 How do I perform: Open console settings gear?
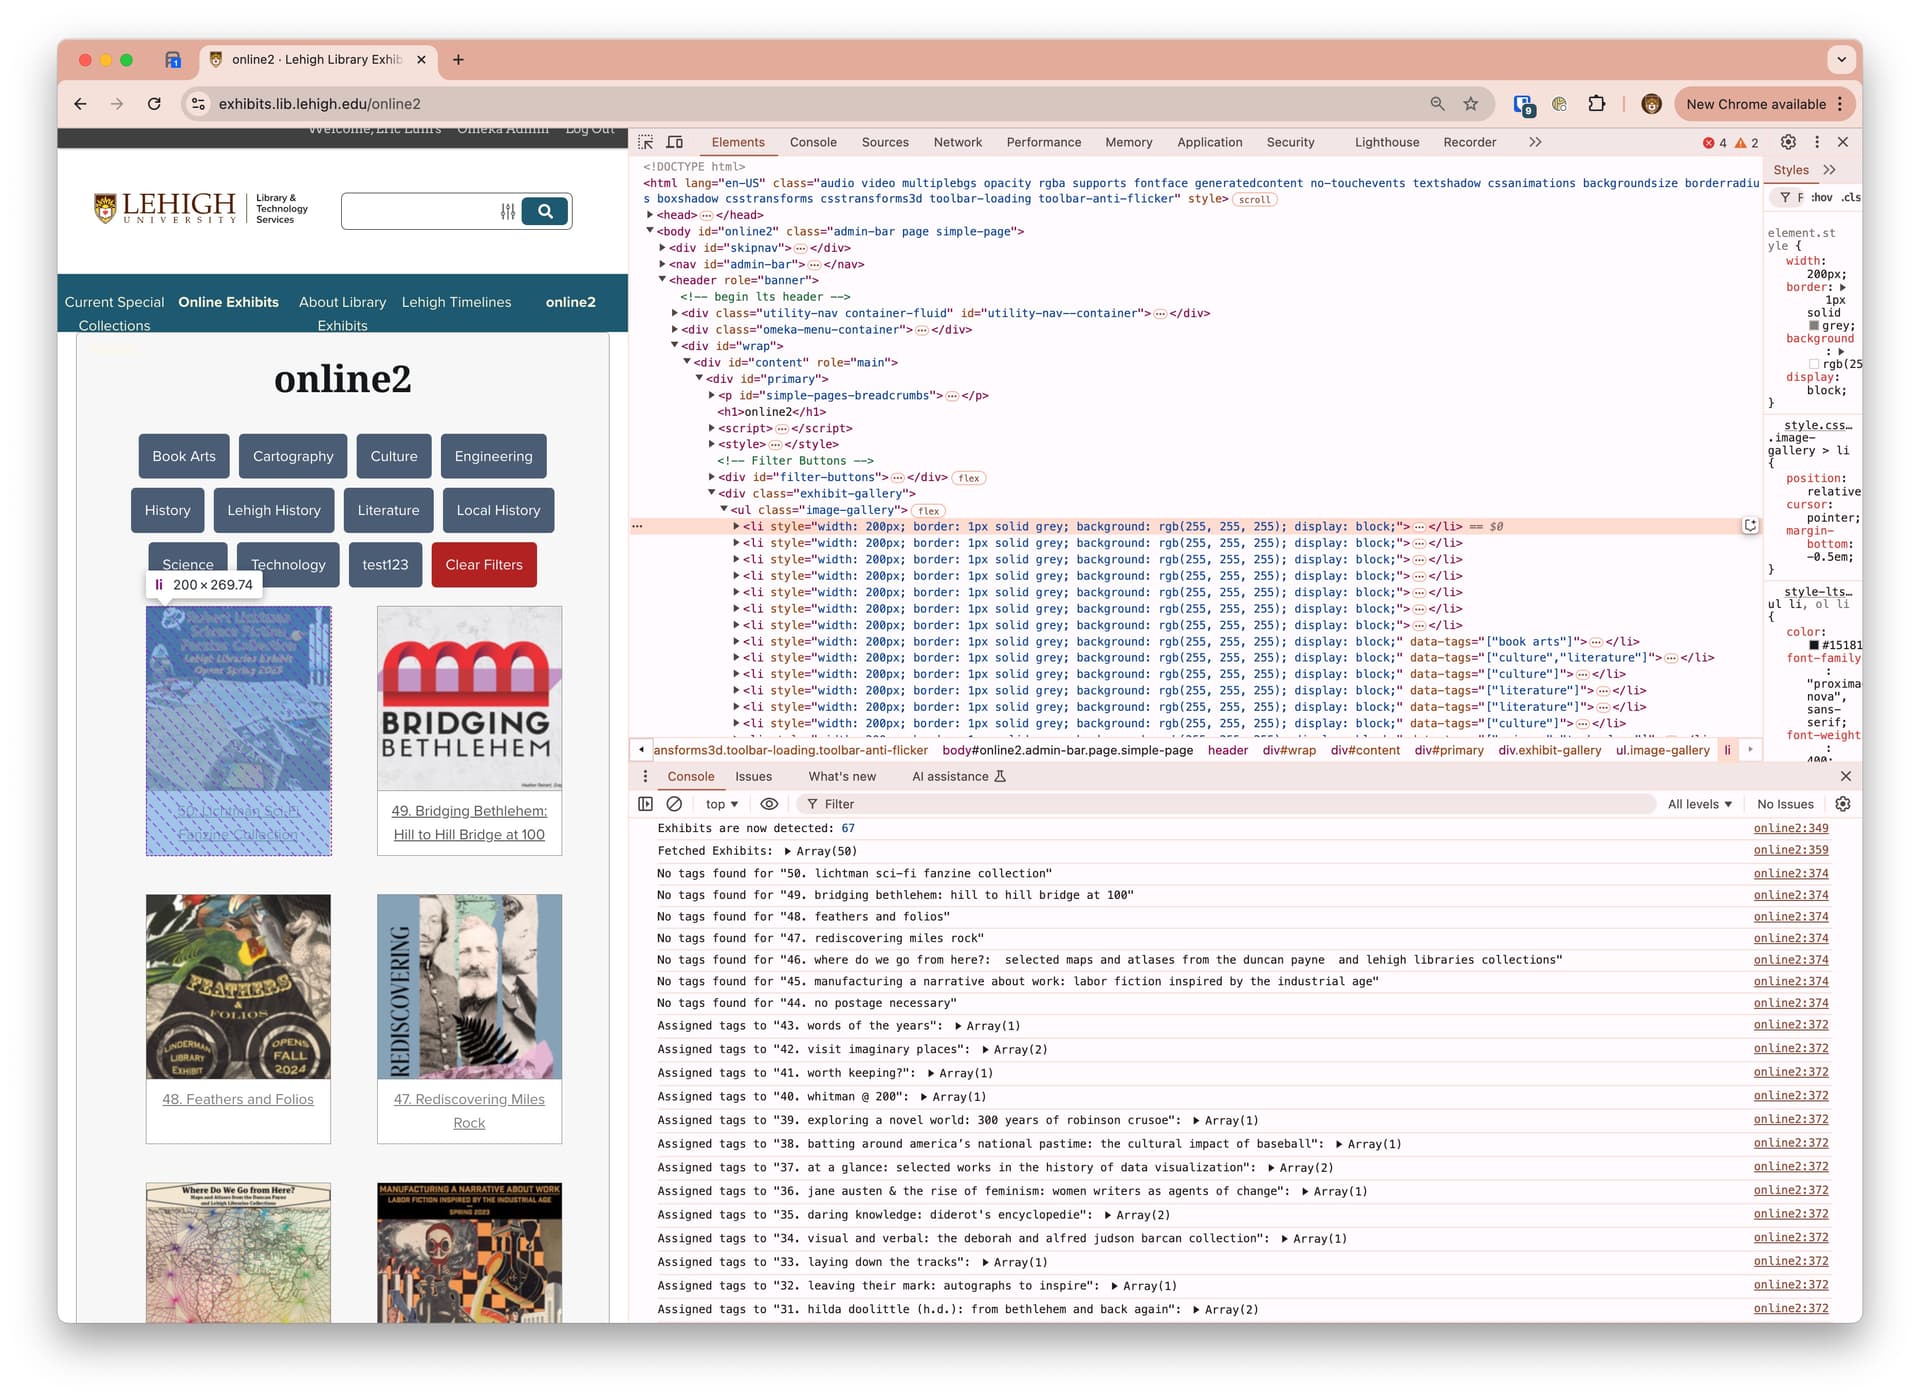[x=1843, y=804]
